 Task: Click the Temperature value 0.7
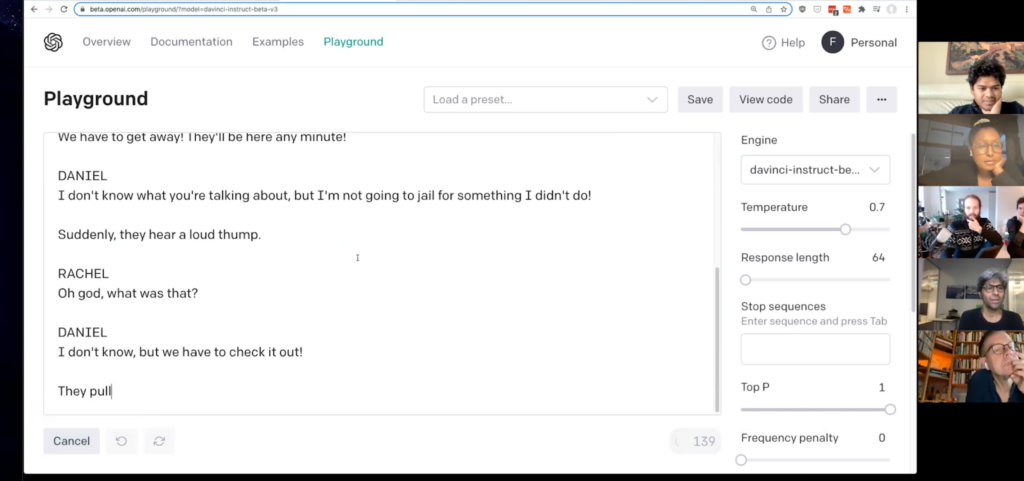tap(877, 207)
